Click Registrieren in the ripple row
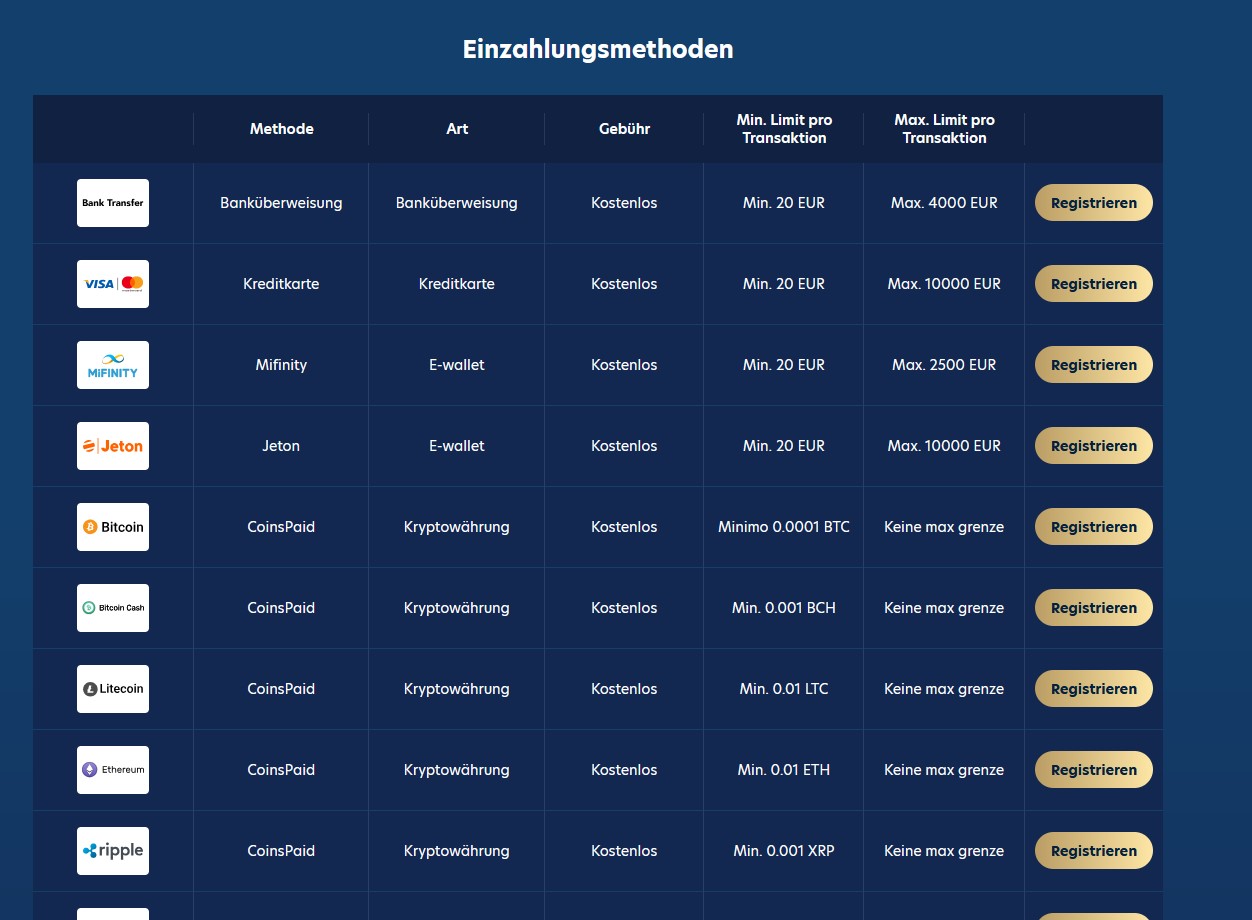This screenshot has width=1252, height=920. pyautogui.click(x=1094, y=851)
